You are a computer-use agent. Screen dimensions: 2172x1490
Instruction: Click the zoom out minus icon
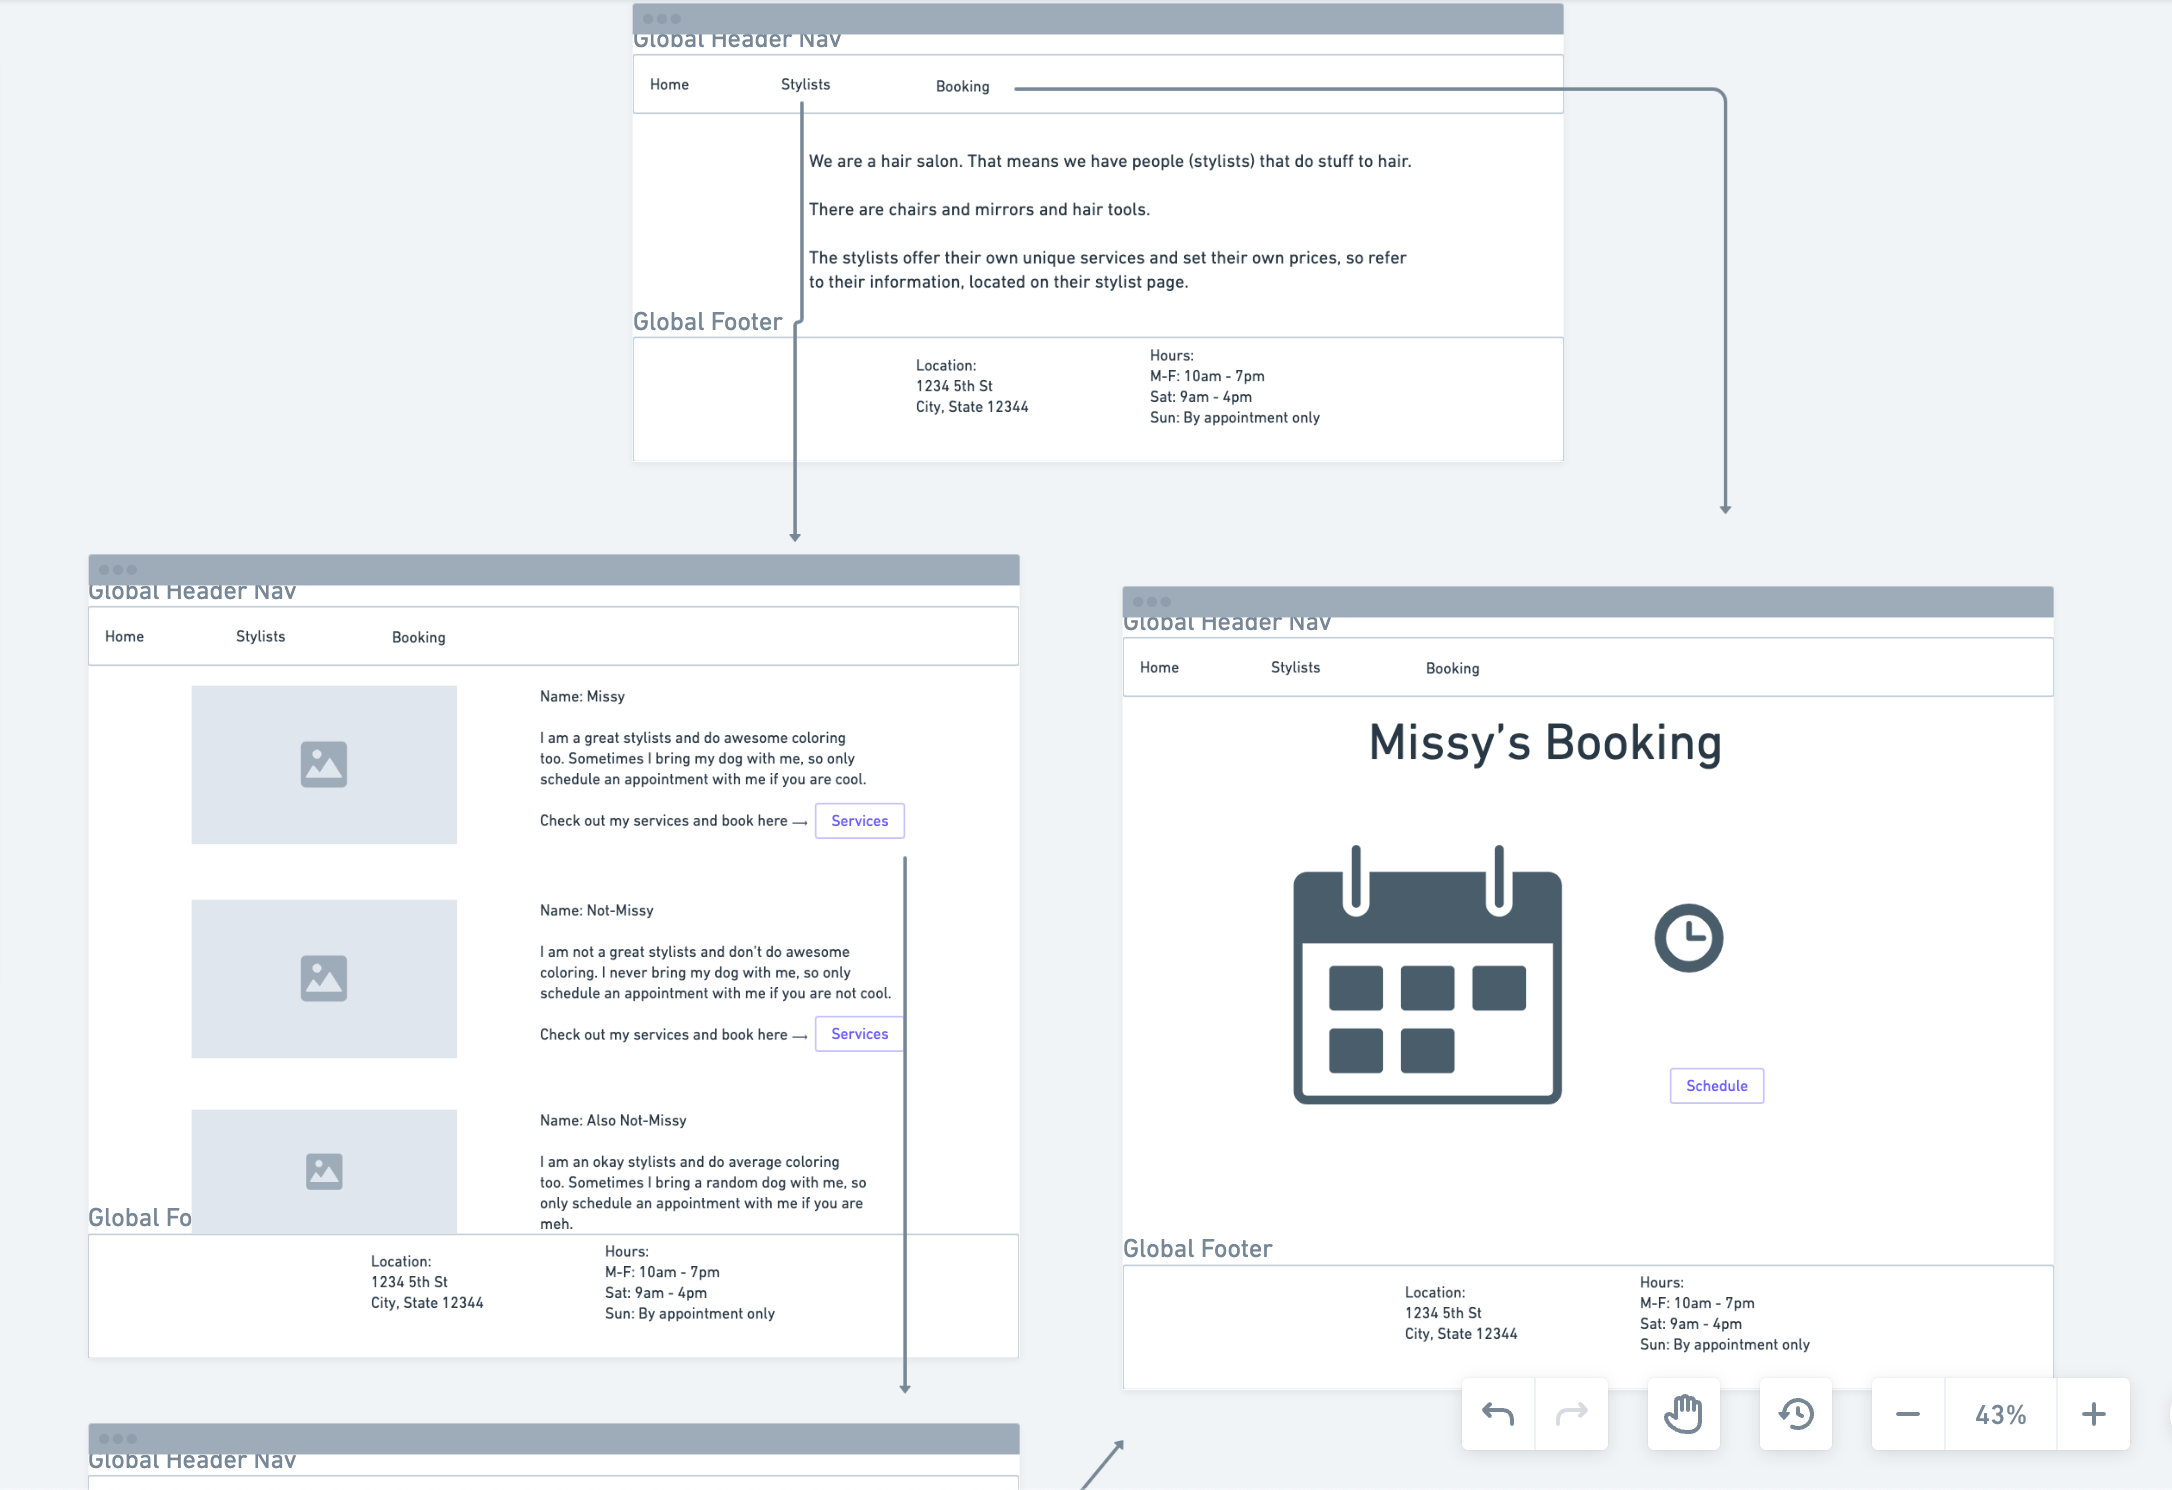click(x=1908, y=1414)
